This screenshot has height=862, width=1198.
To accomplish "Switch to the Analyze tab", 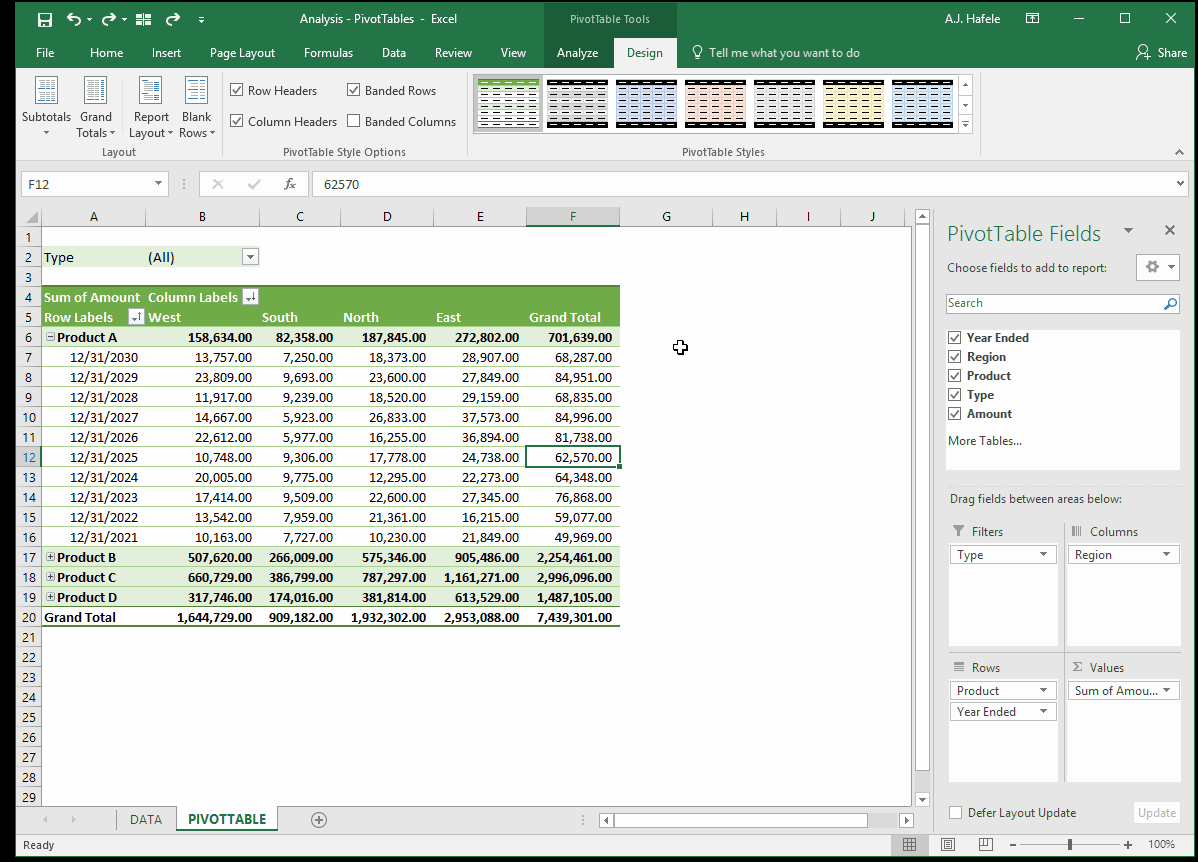I will [x=578, y=53].
